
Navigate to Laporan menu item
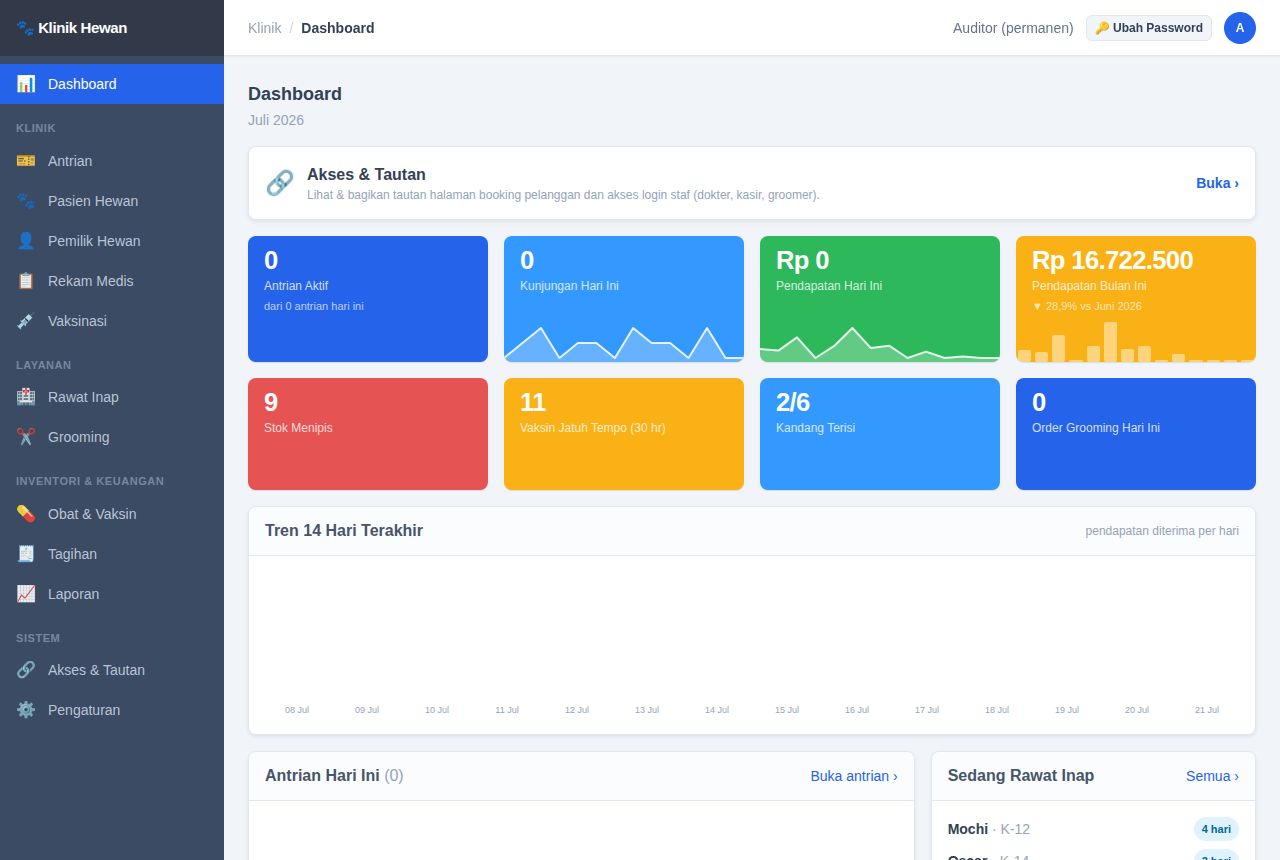click(x=112, y=594)
